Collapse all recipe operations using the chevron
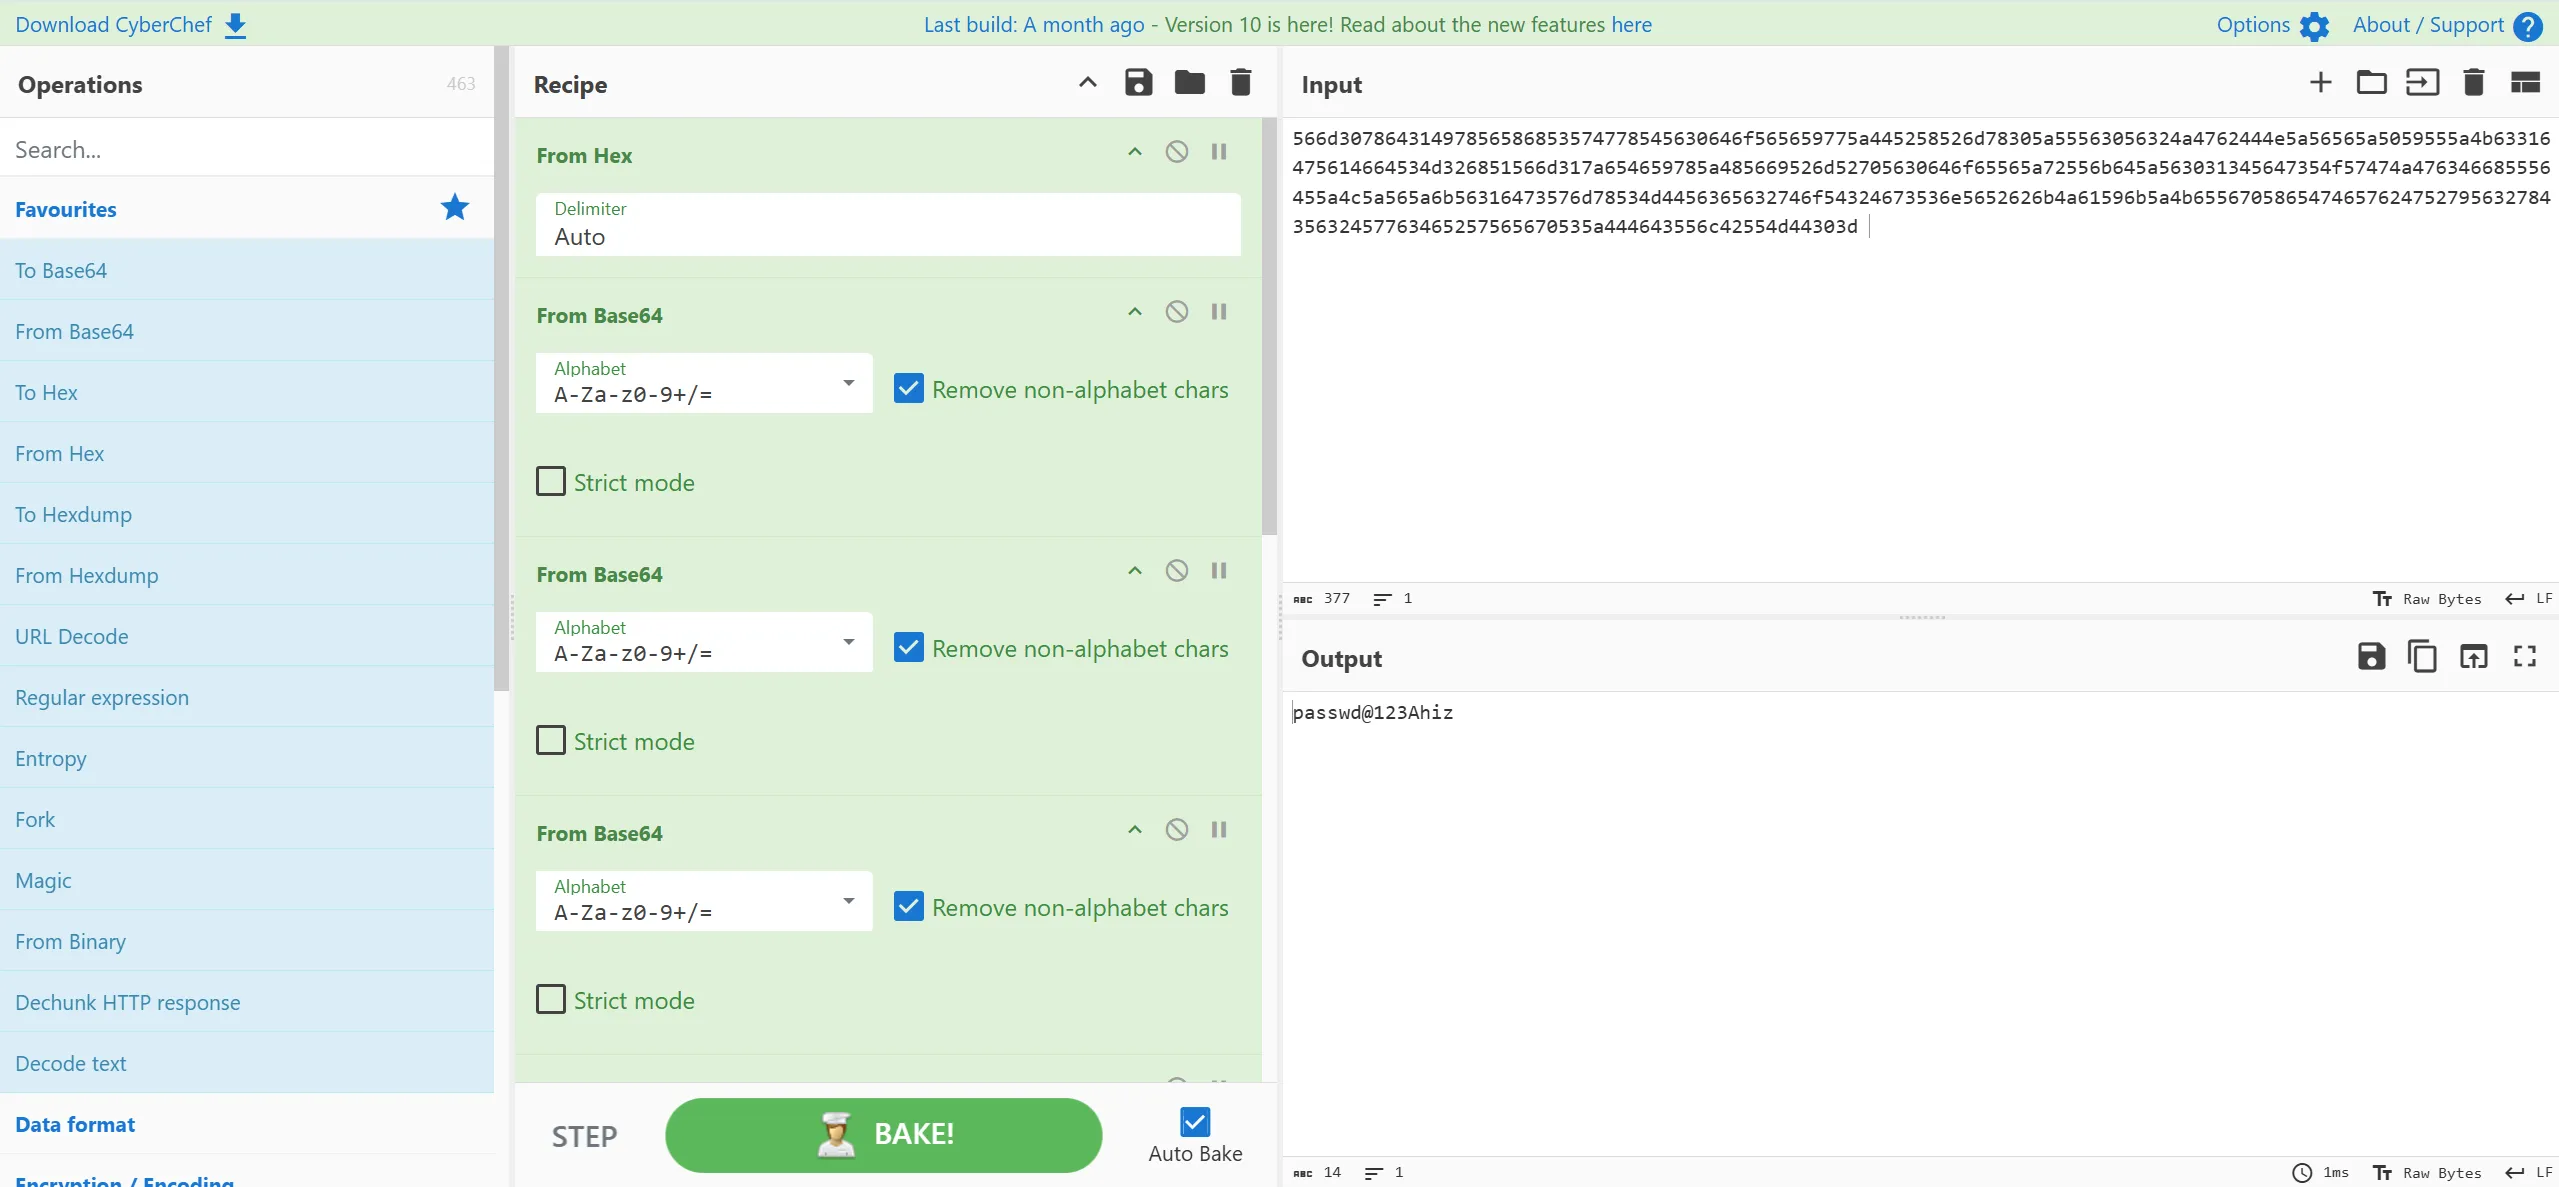Viewport: 2559px width, 1187px height. [x=1087, y=83]
